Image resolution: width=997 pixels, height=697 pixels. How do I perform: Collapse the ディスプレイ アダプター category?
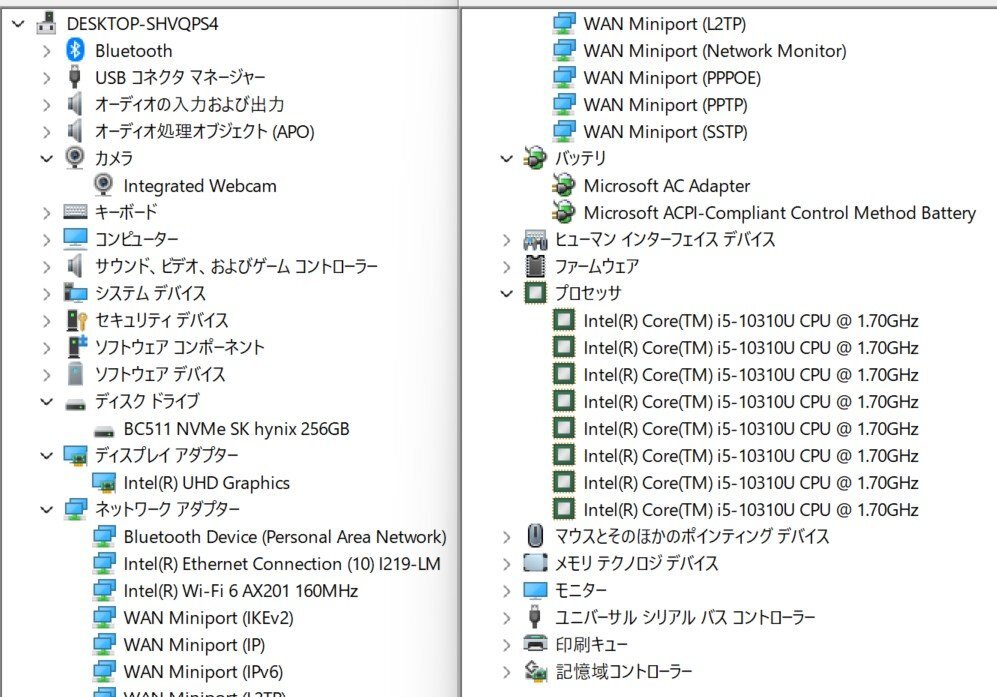pyautogui.click(x=46, y=455)
